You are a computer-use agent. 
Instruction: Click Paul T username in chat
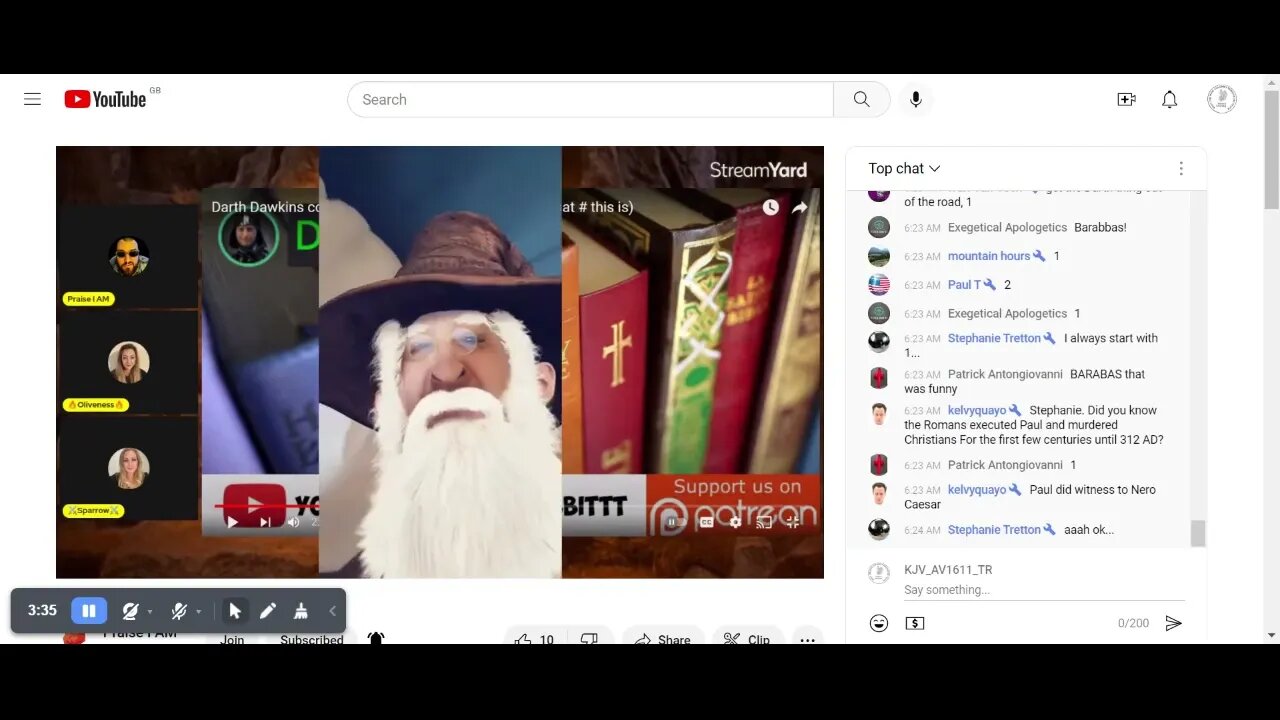coord(964,285)
